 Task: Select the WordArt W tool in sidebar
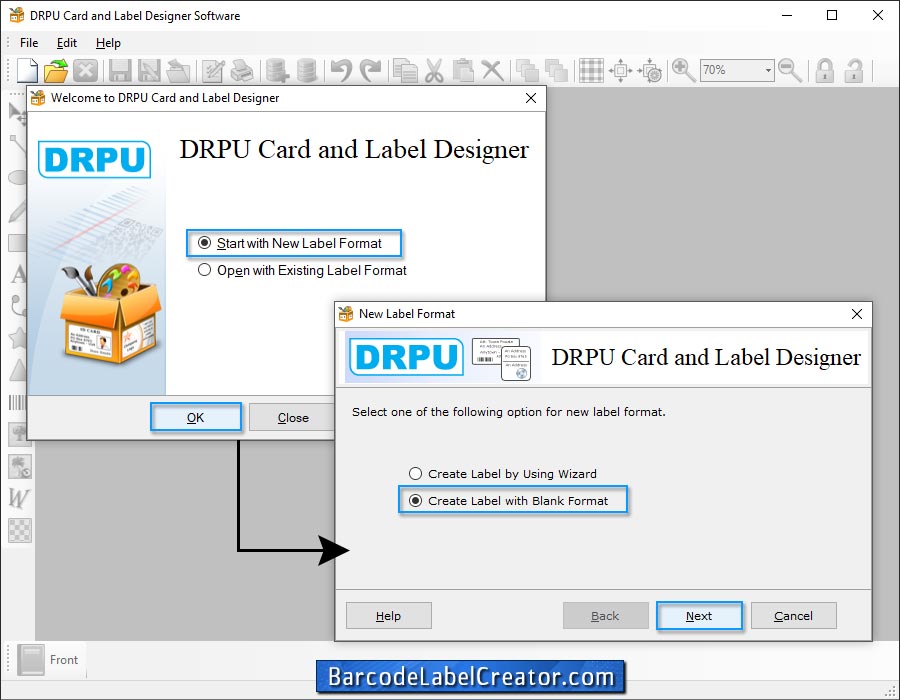(18, 498)
